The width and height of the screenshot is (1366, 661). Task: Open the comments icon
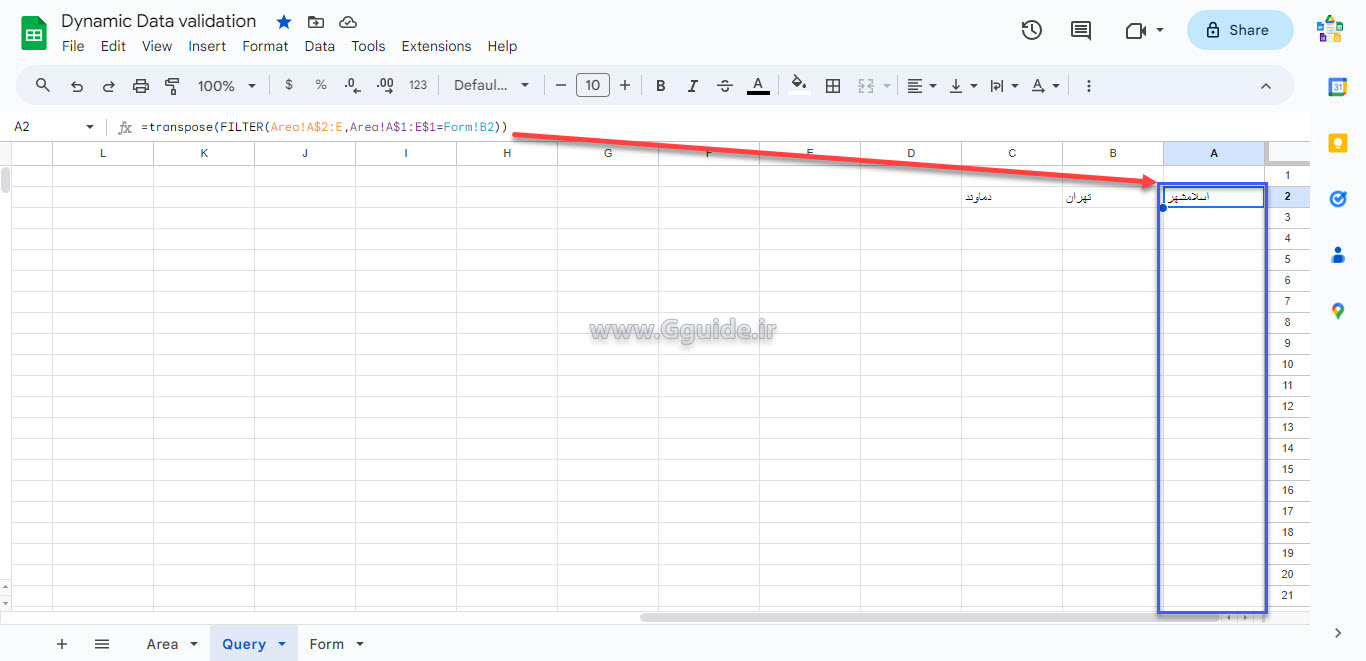tap(1081, 30)
